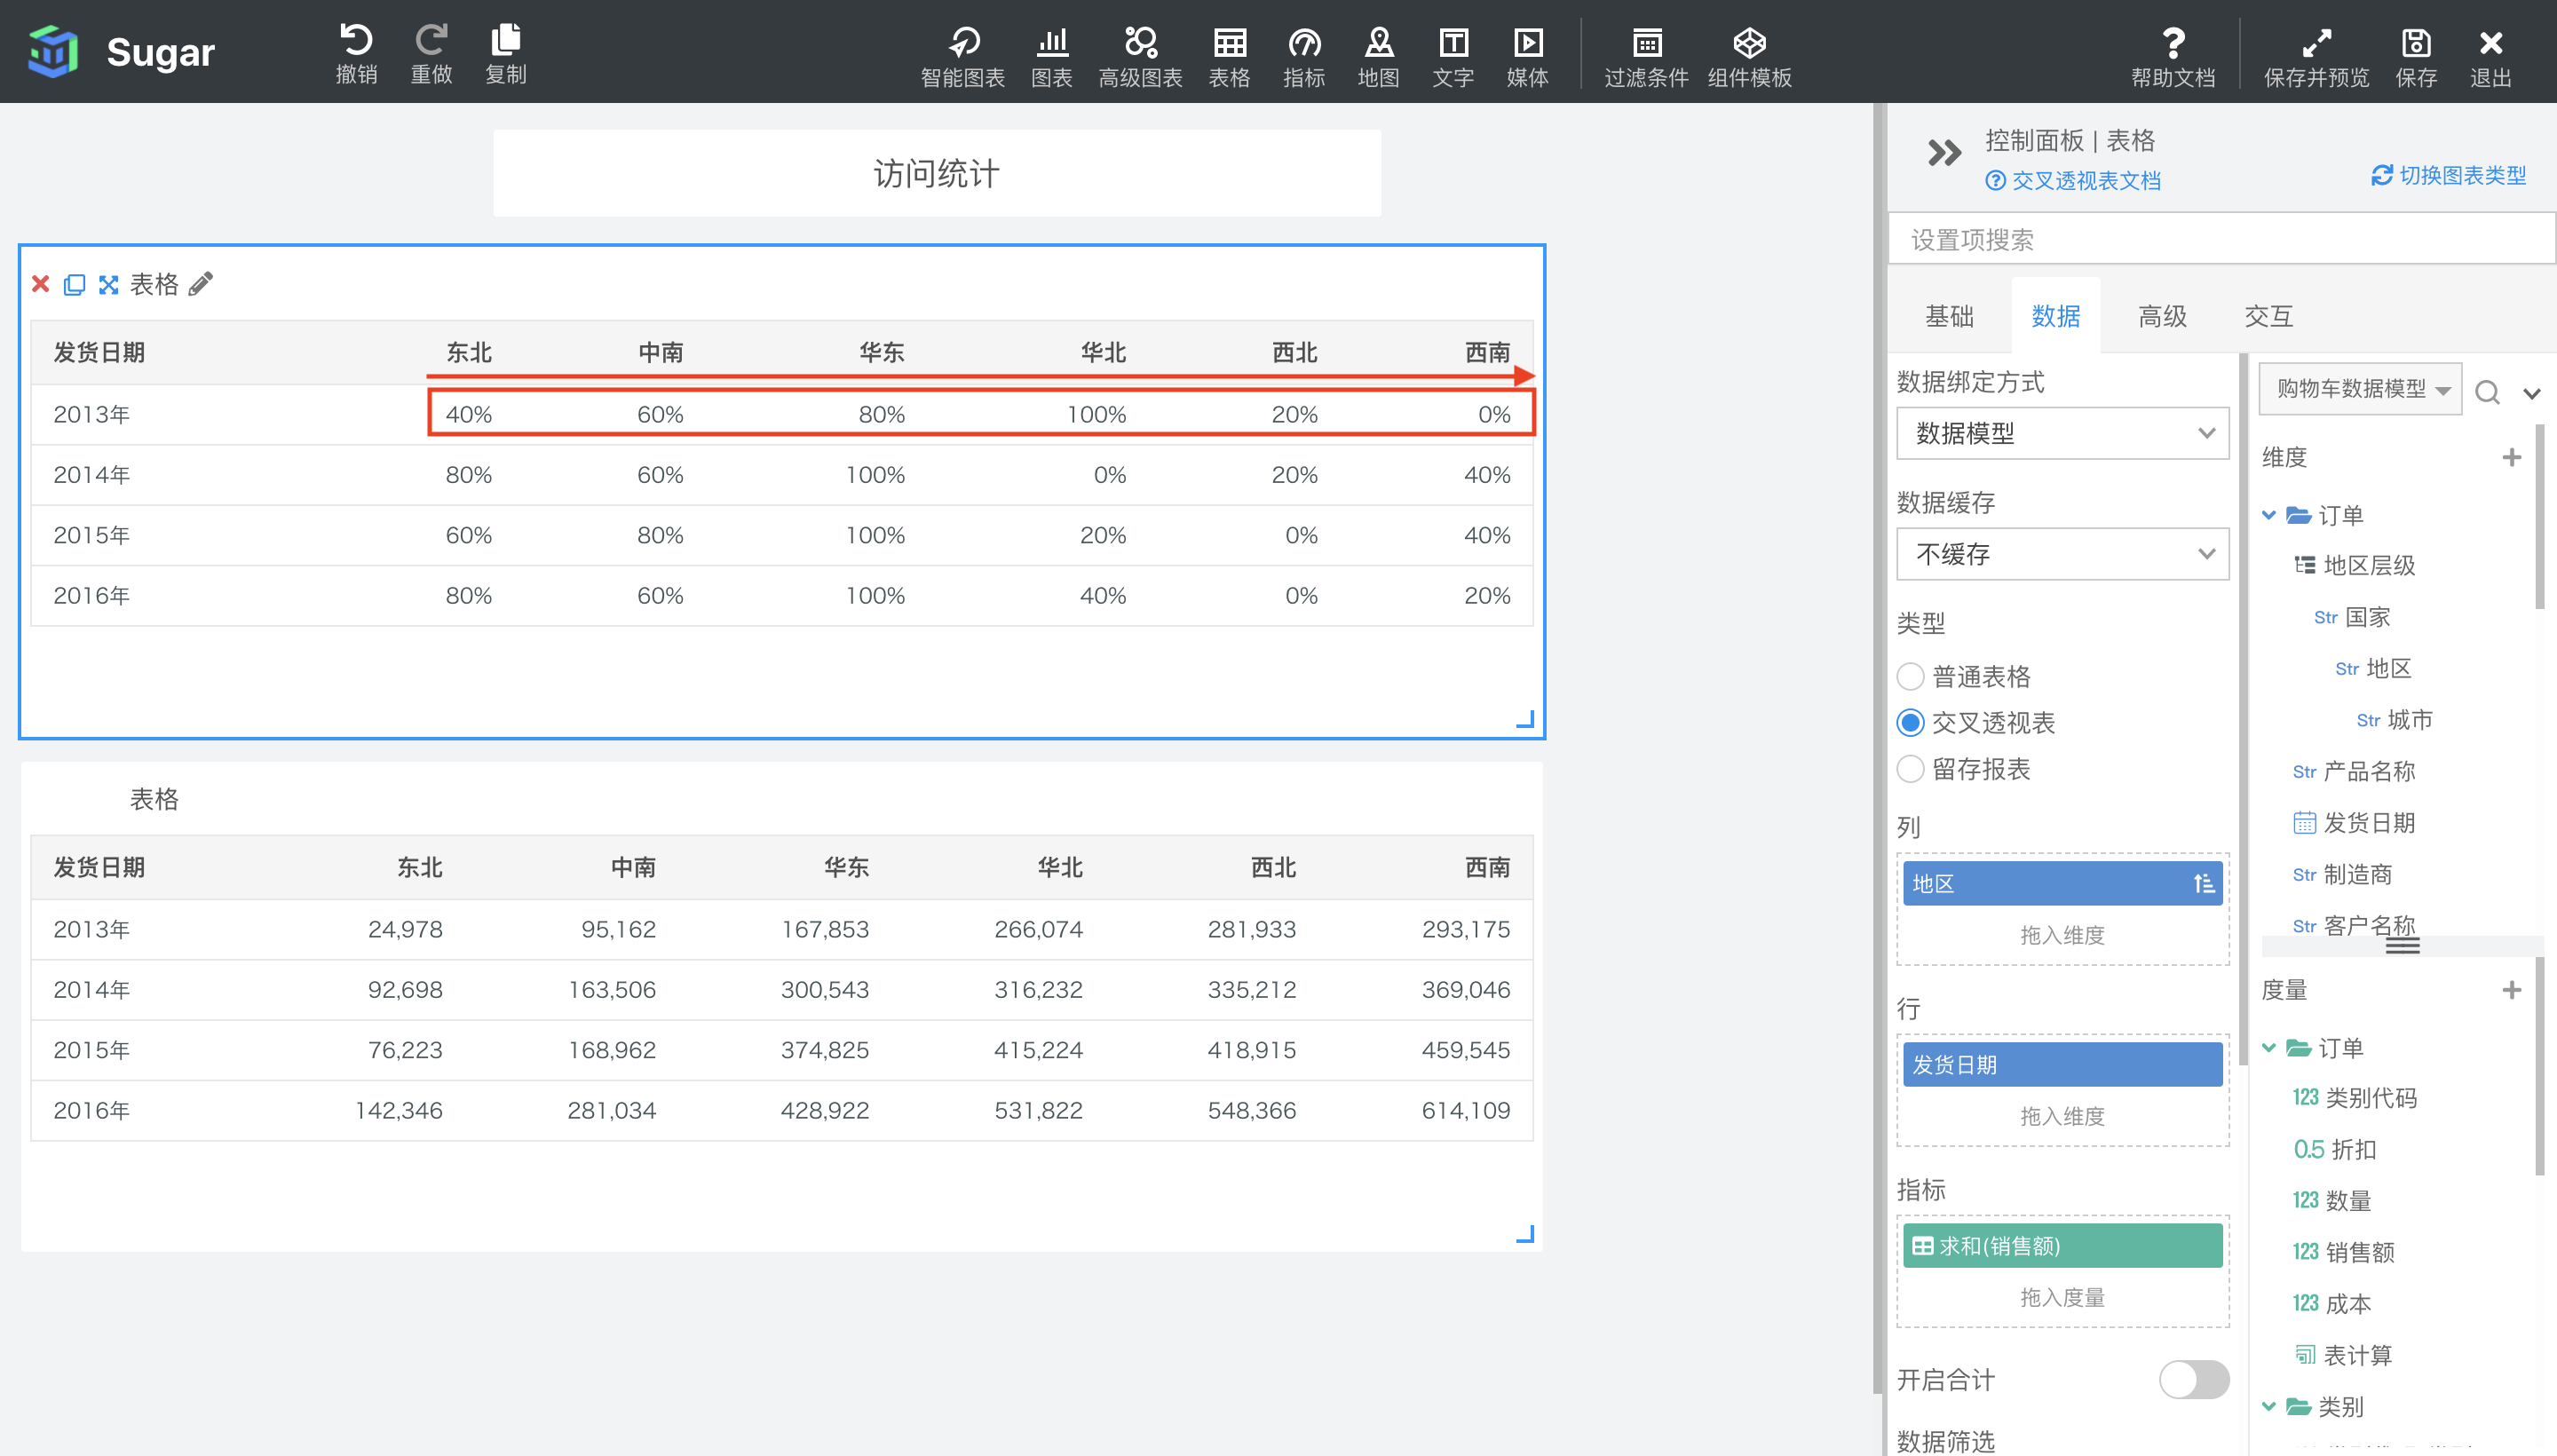The width and height of the screenshot is (2557, 1456).
Task: Open the Media (媒体) components menu
Action: (1527, 56)
